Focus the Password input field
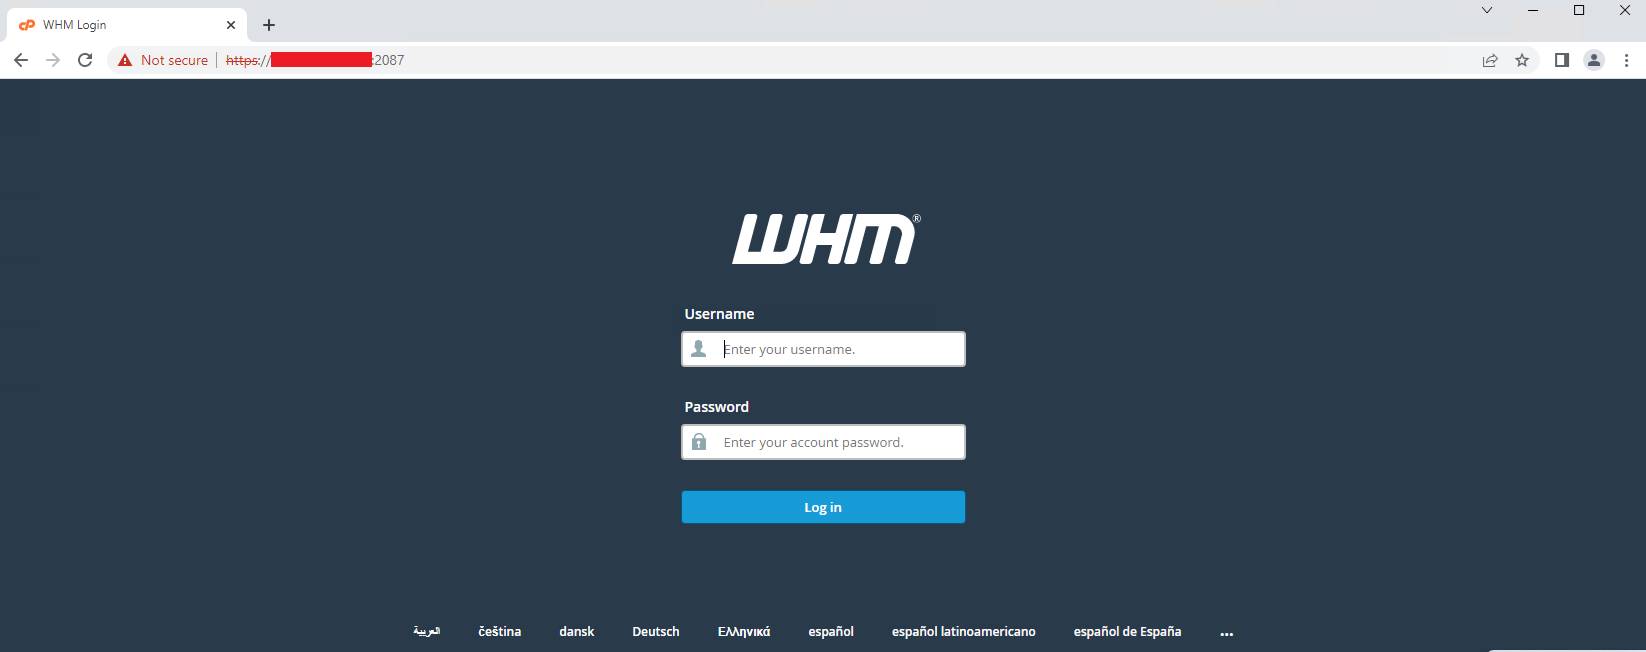The width and height of the screenshot is (1646, 652). [823, 442]
